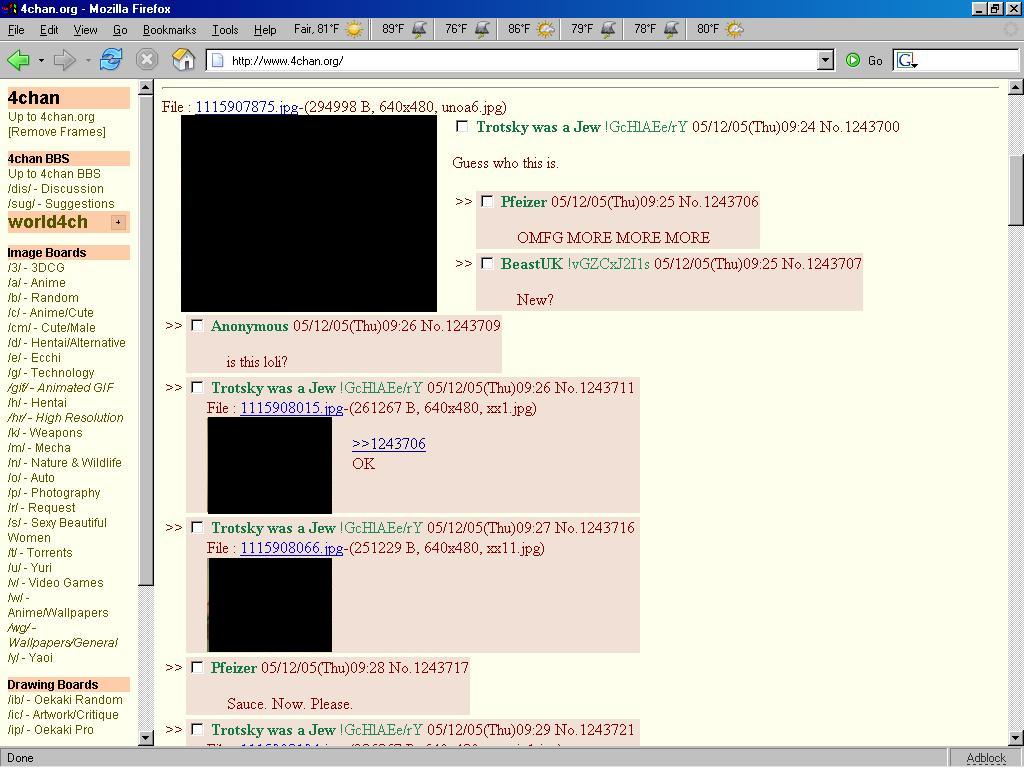
Task: Click the [Remove Frames] link
Action: coord(56,132)
